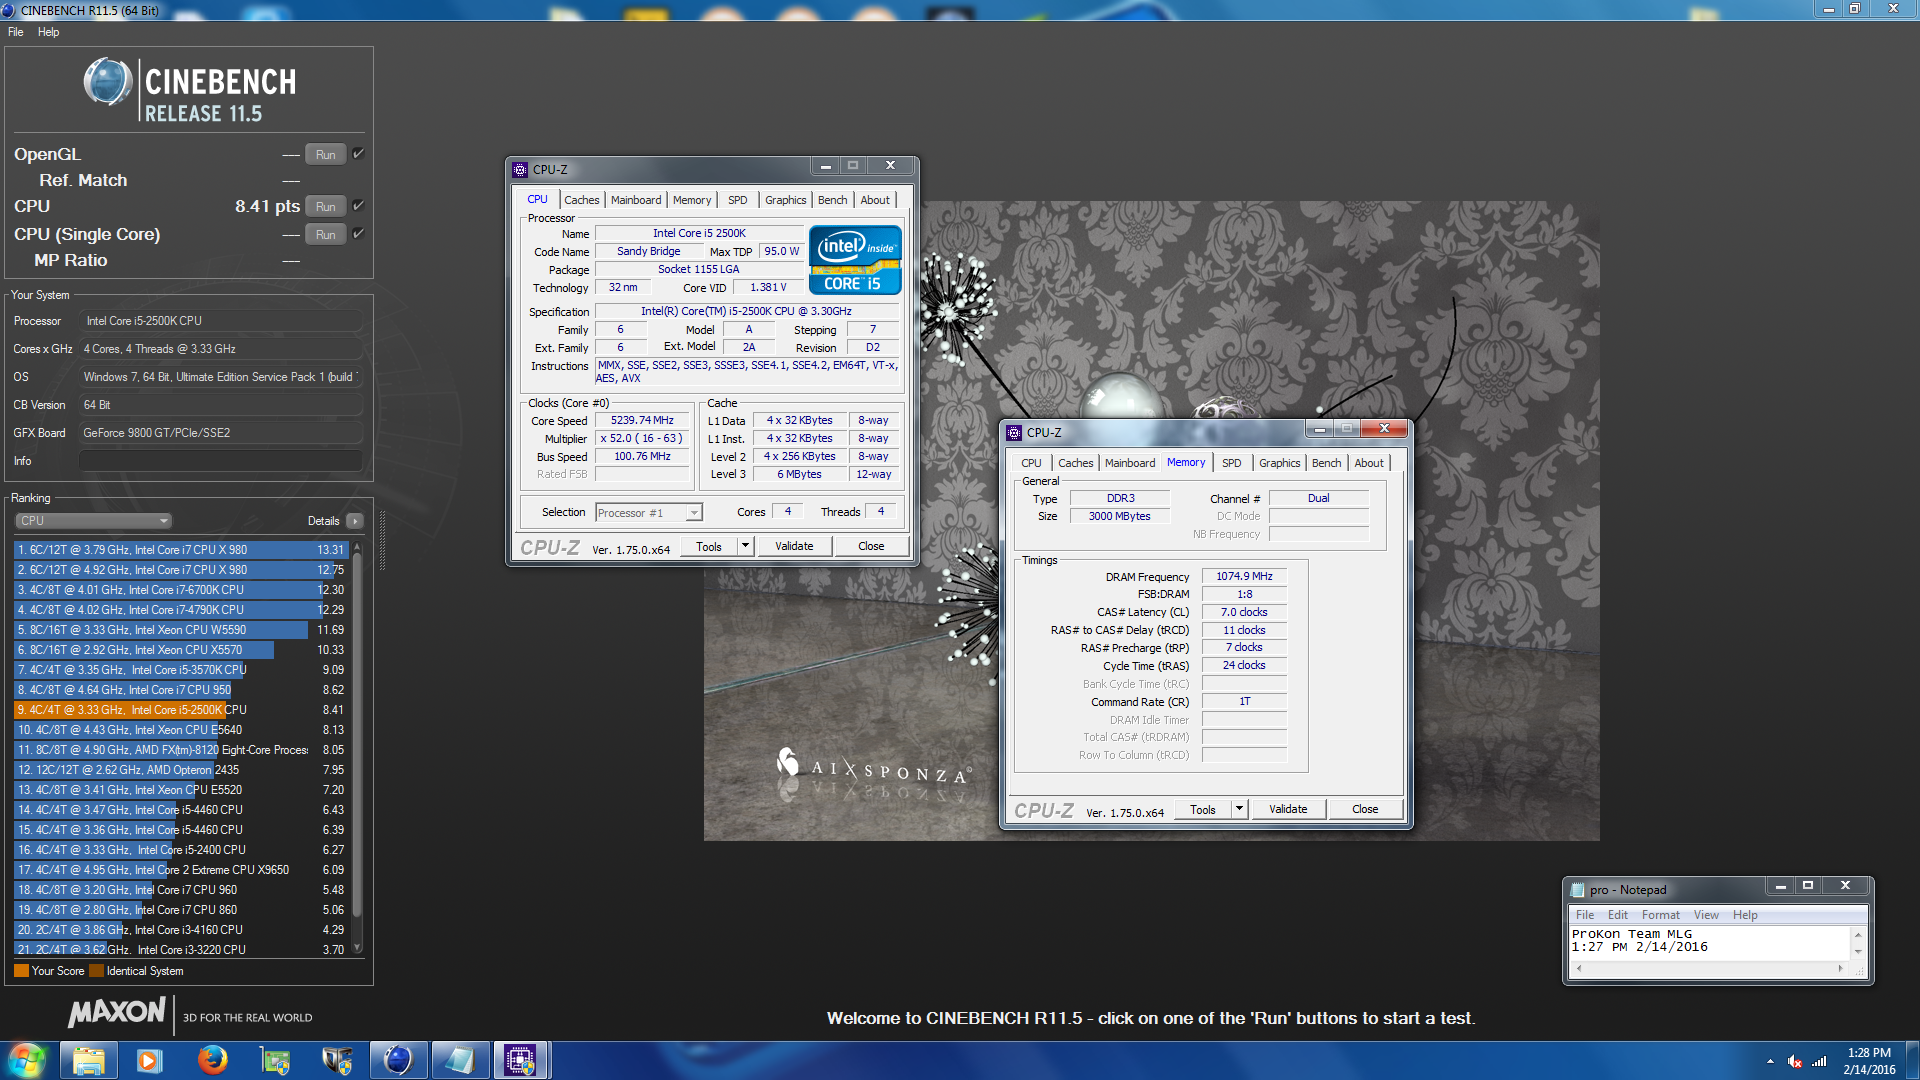The image size is (1920, 1080).
Task: Click the Cinebench title bar icon
Action: pos(9,10)
